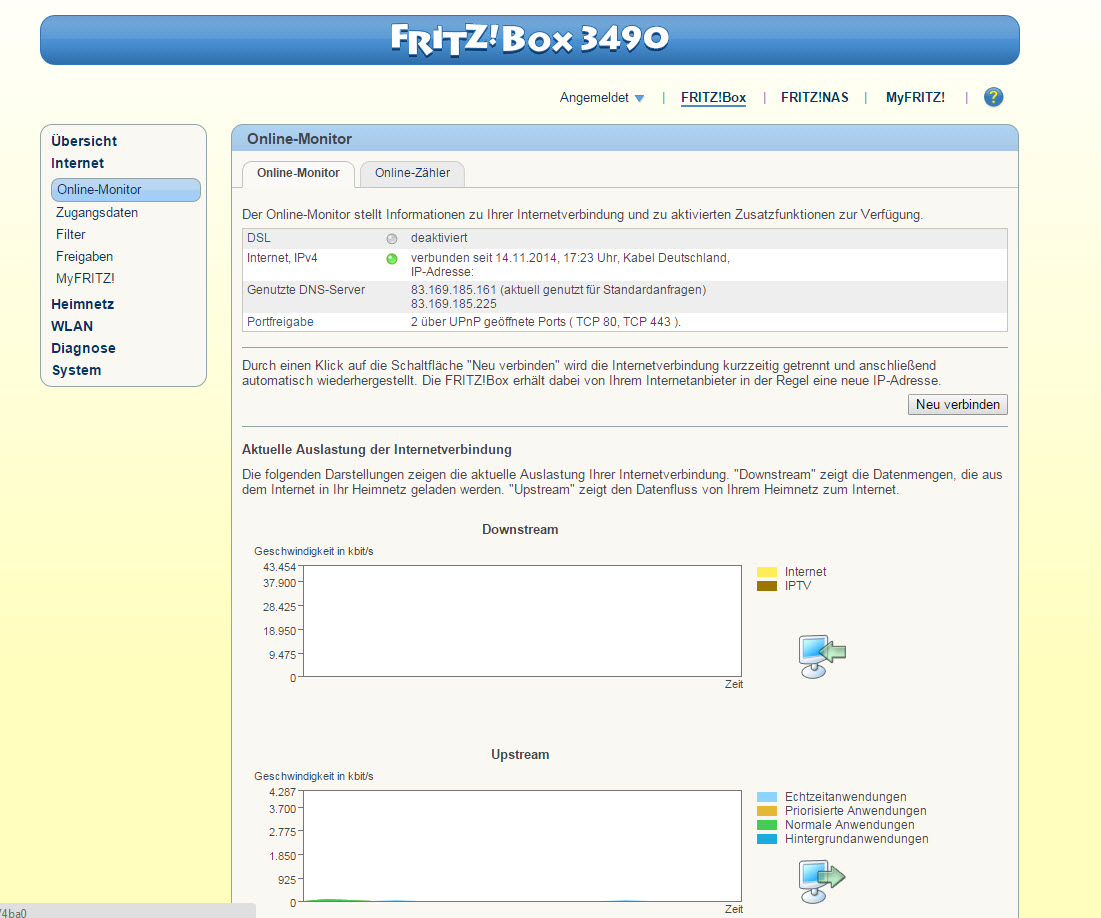Open the Portfreigabe link
Screen dimensions: 1101x918
tap(280, 322)
